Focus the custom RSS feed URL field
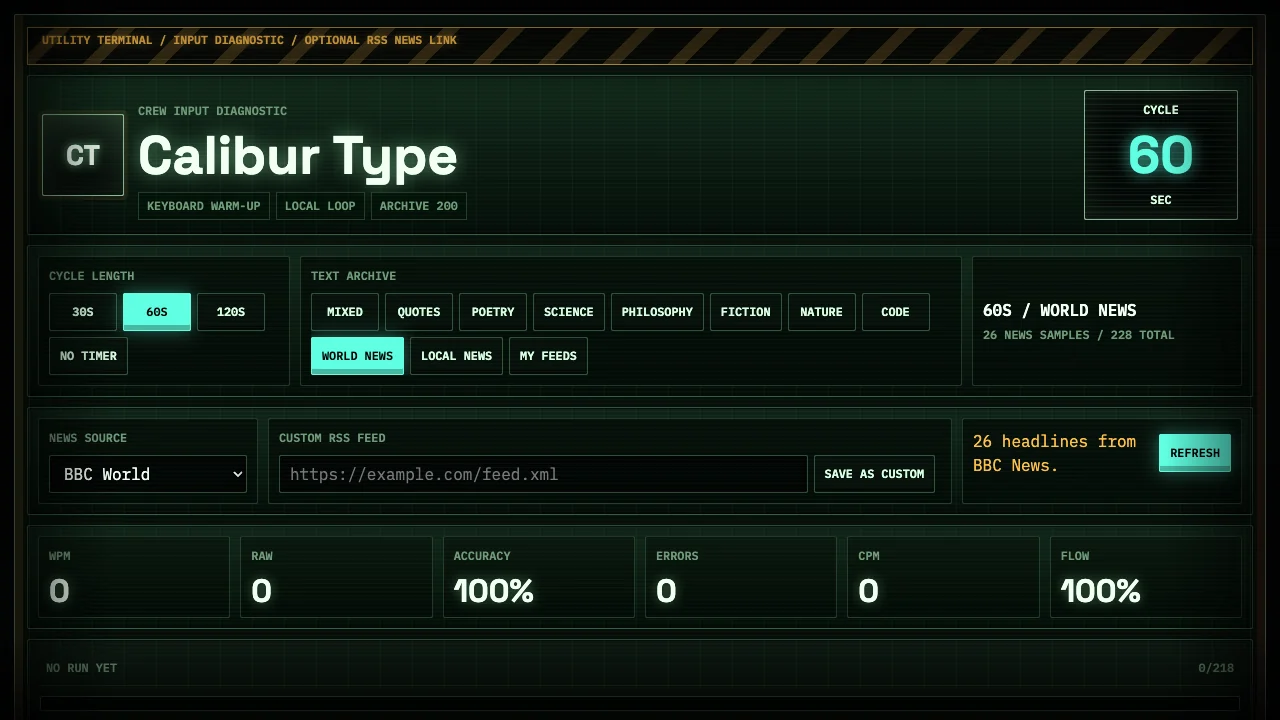The image size is (1280, 720). pyautogui.click(x=543, y=474)
